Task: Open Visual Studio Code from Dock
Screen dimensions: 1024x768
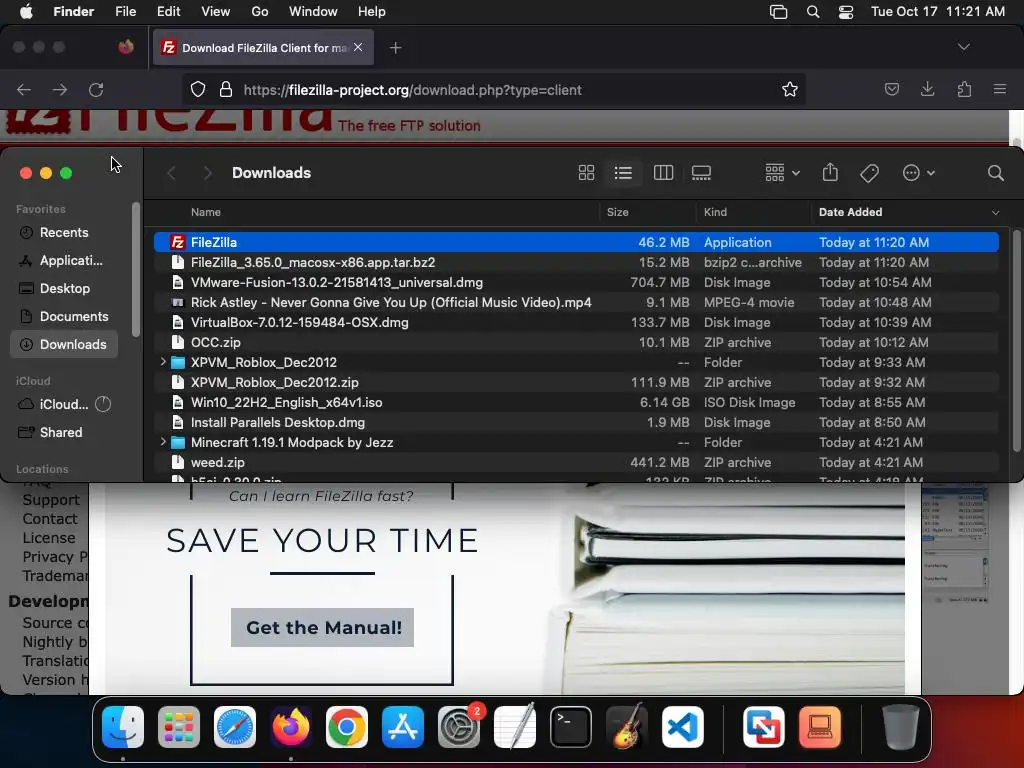Action: [682, 727]
